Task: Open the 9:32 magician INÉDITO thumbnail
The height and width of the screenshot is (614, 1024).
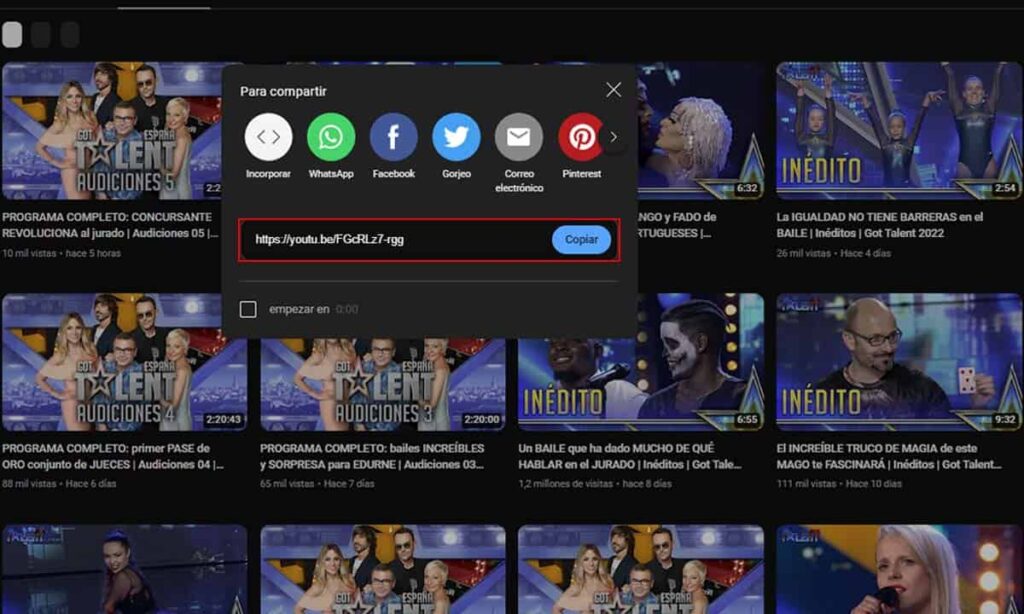Action: tap(899, 361)
